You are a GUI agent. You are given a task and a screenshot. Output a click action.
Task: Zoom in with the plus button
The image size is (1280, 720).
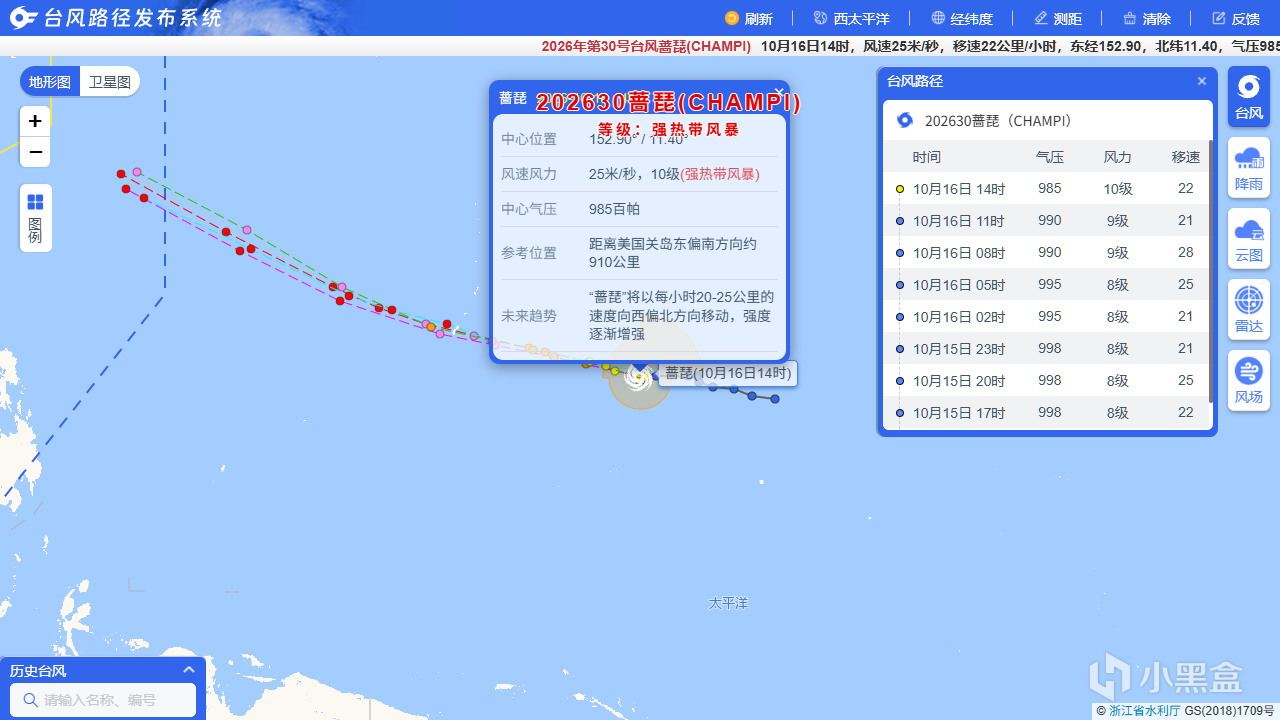35,121
